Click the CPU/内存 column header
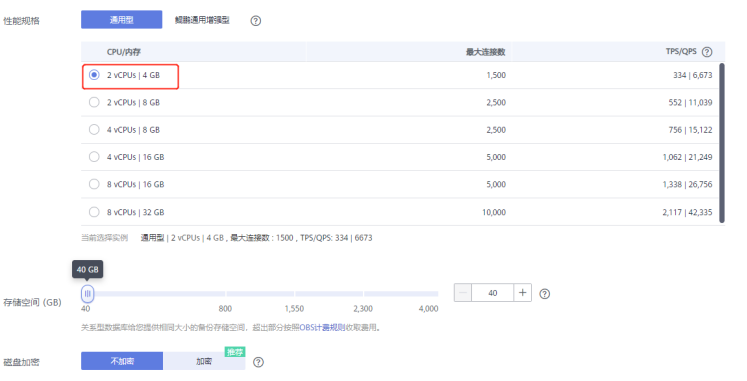Screen dimensions: 747x381 pos(124,52)
